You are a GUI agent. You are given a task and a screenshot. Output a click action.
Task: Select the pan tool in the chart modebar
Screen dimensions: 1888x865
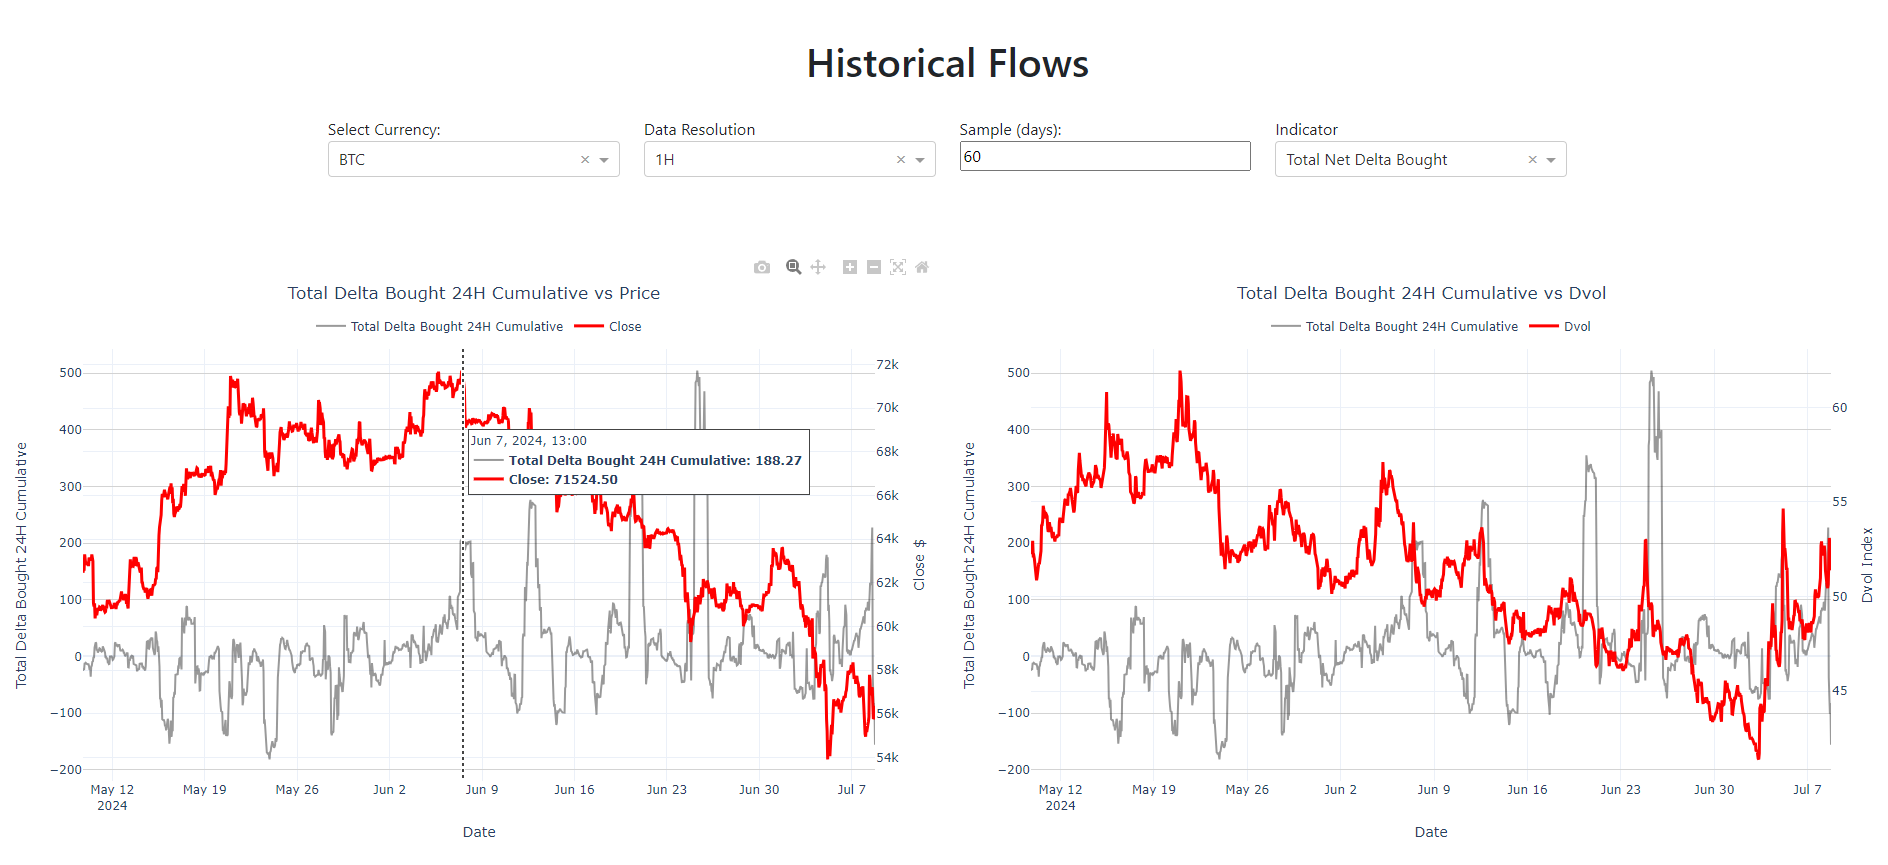pos(818,267)
